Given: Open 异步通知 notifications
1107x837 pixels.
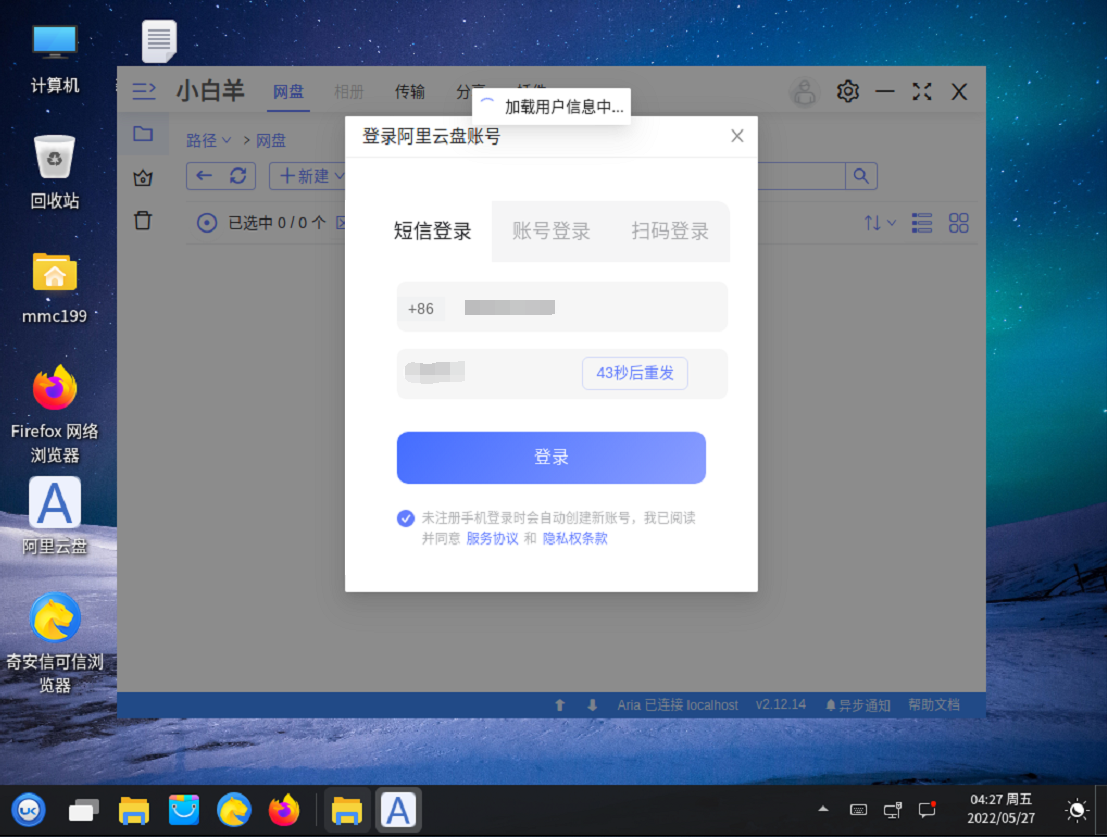Looking at the screenshot, I should click(858, 705).
